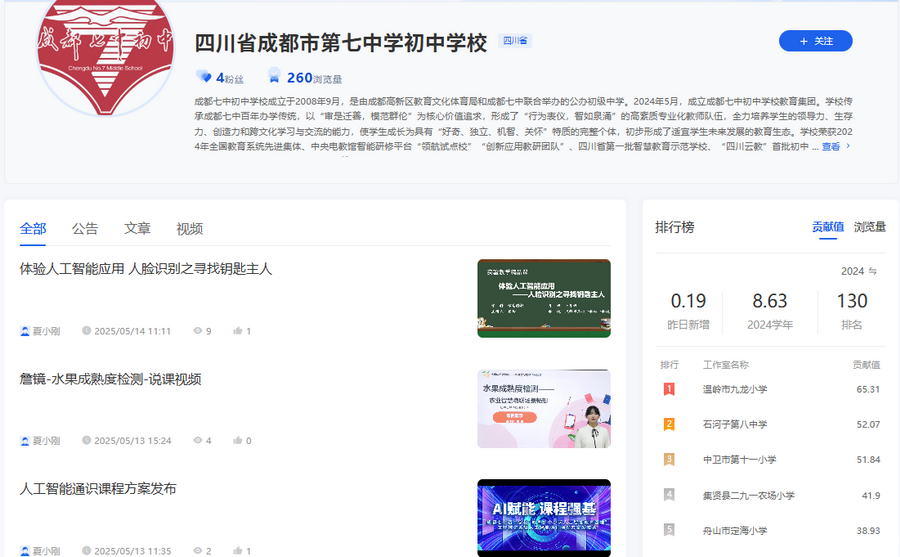Screen dimensions: 900x557
Task: Open the 视频 tab
Action: pos(189,229)
